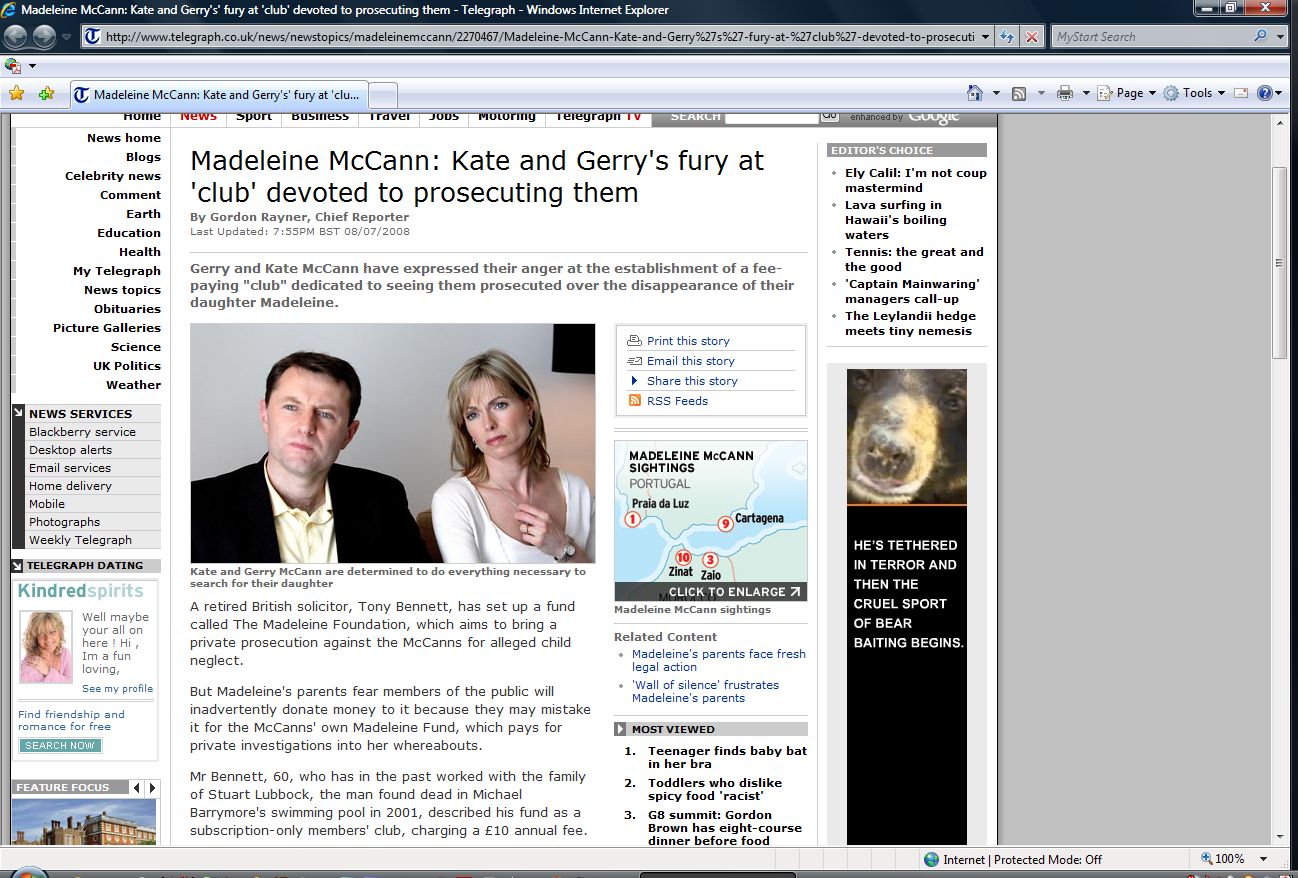Image resolution: width=1298 pixels, height=878 pixels.
Task: Open the Help question mark icon
Action: pyautogui.click(x=1265, y=93)
